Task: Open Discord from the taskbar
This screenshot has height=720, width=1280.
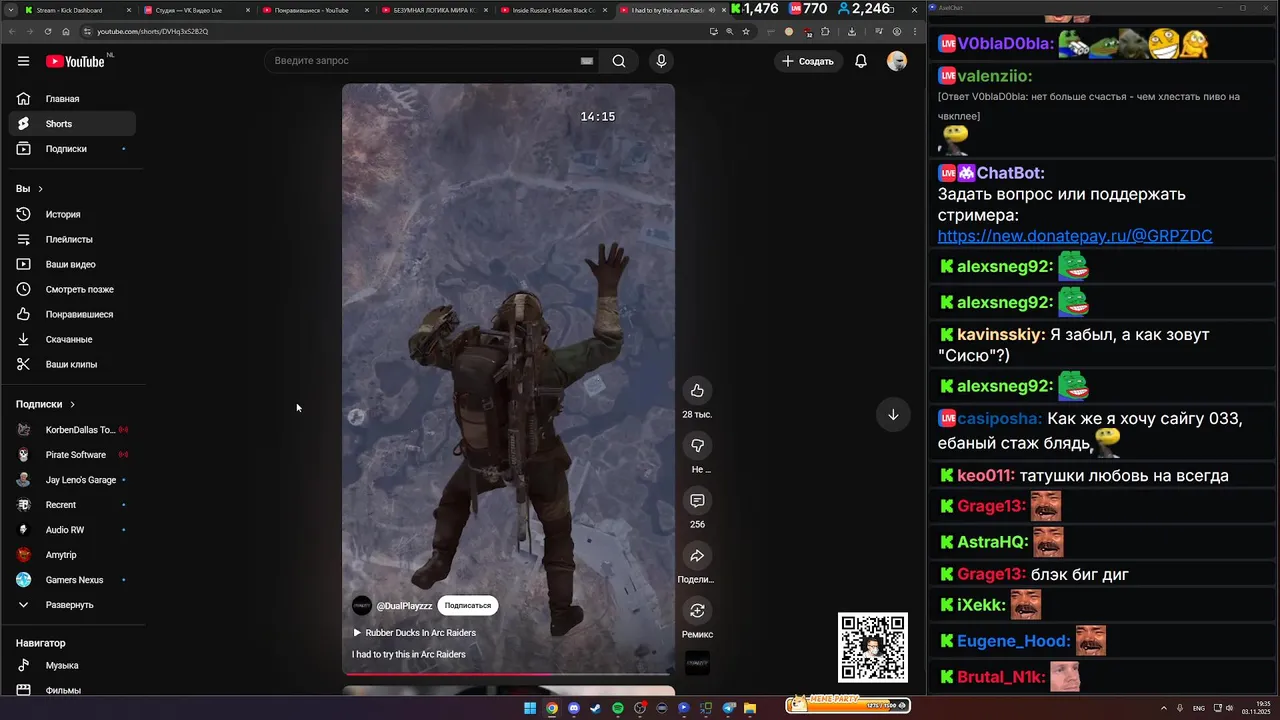Action: [x=574, y=708]
